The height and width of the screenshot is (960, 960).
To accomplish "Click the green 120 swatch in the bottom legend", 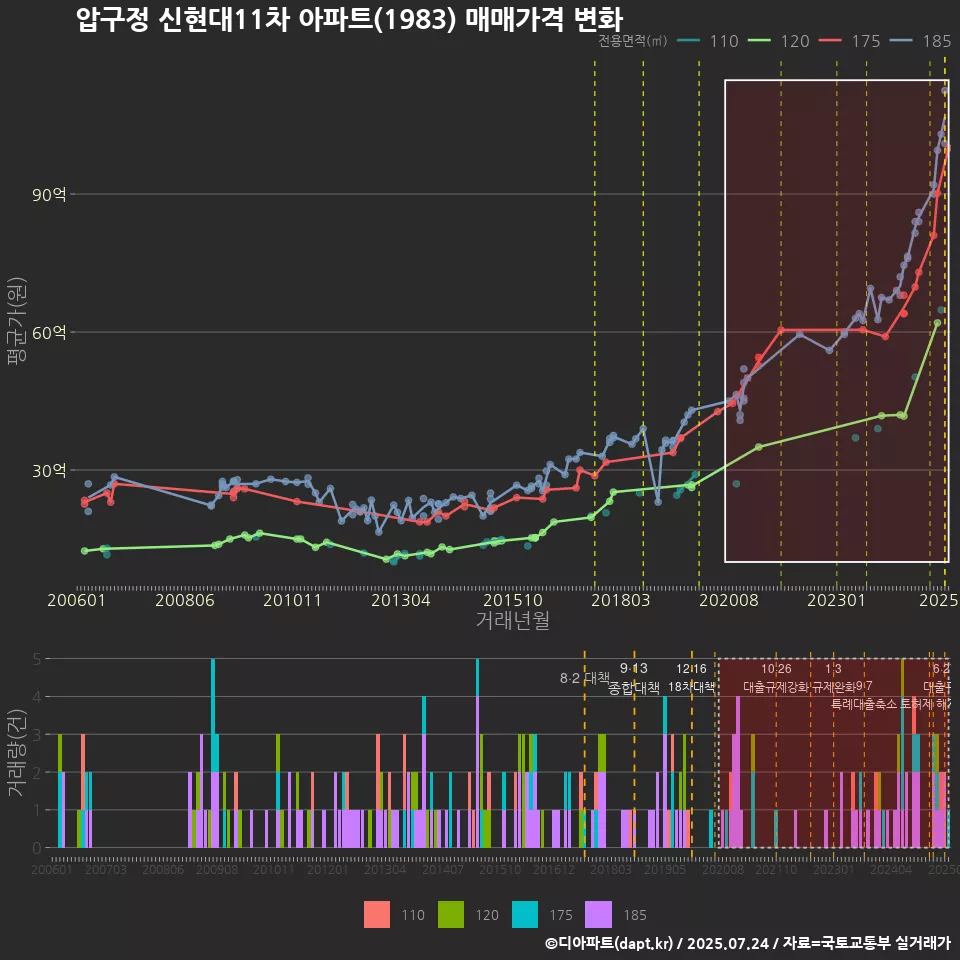I will [451, 915].
